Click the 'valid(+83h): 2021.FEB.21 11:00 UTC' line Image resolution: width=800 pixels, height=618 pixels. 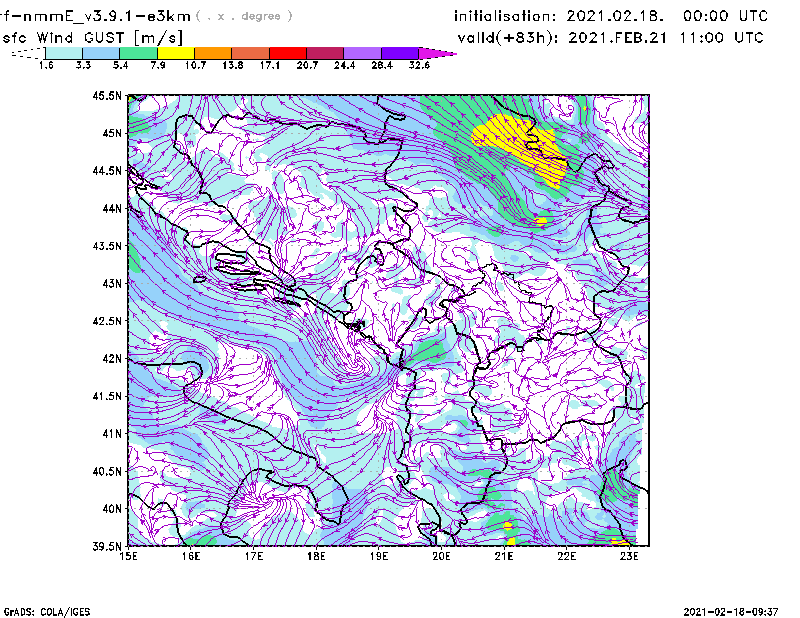pyautogui.click(x=610, y=38)
